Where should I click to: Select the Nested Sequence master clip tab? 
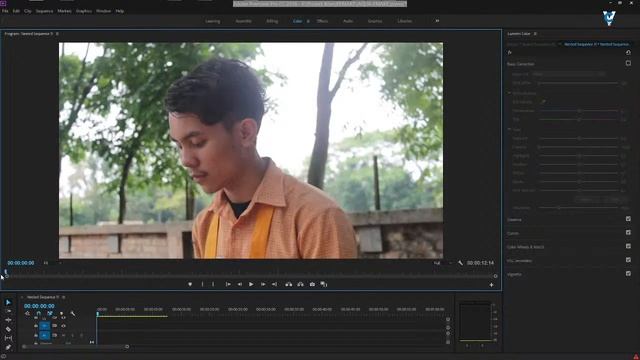531,44
